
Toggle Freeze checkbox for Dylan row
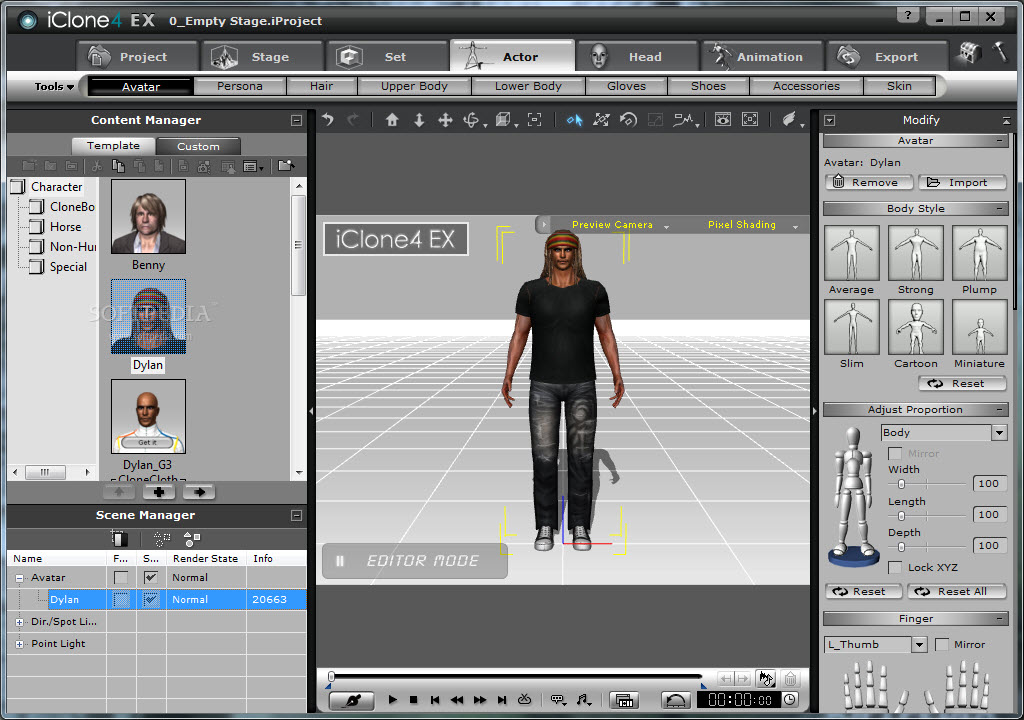click(121, 599)
